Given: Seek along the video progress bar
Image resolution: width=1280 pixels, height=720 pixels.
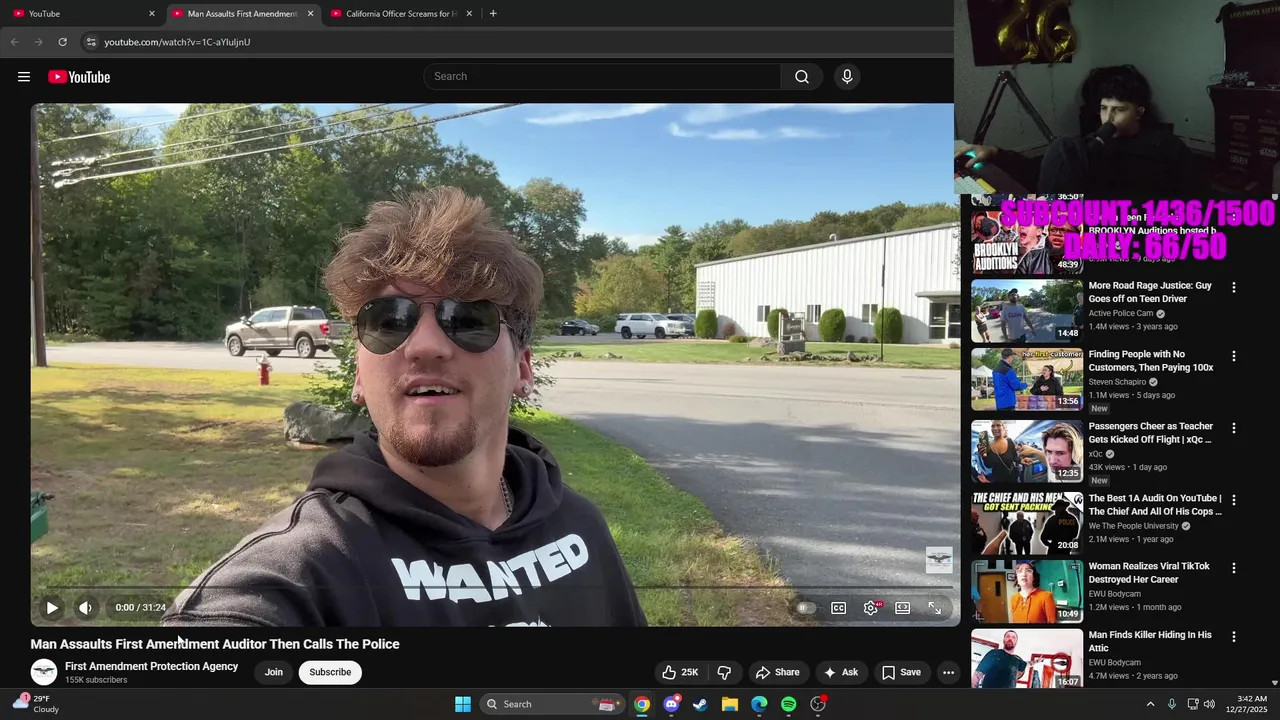Looking at the screenshot, I should pyautogui.click(x=496, y=588).
